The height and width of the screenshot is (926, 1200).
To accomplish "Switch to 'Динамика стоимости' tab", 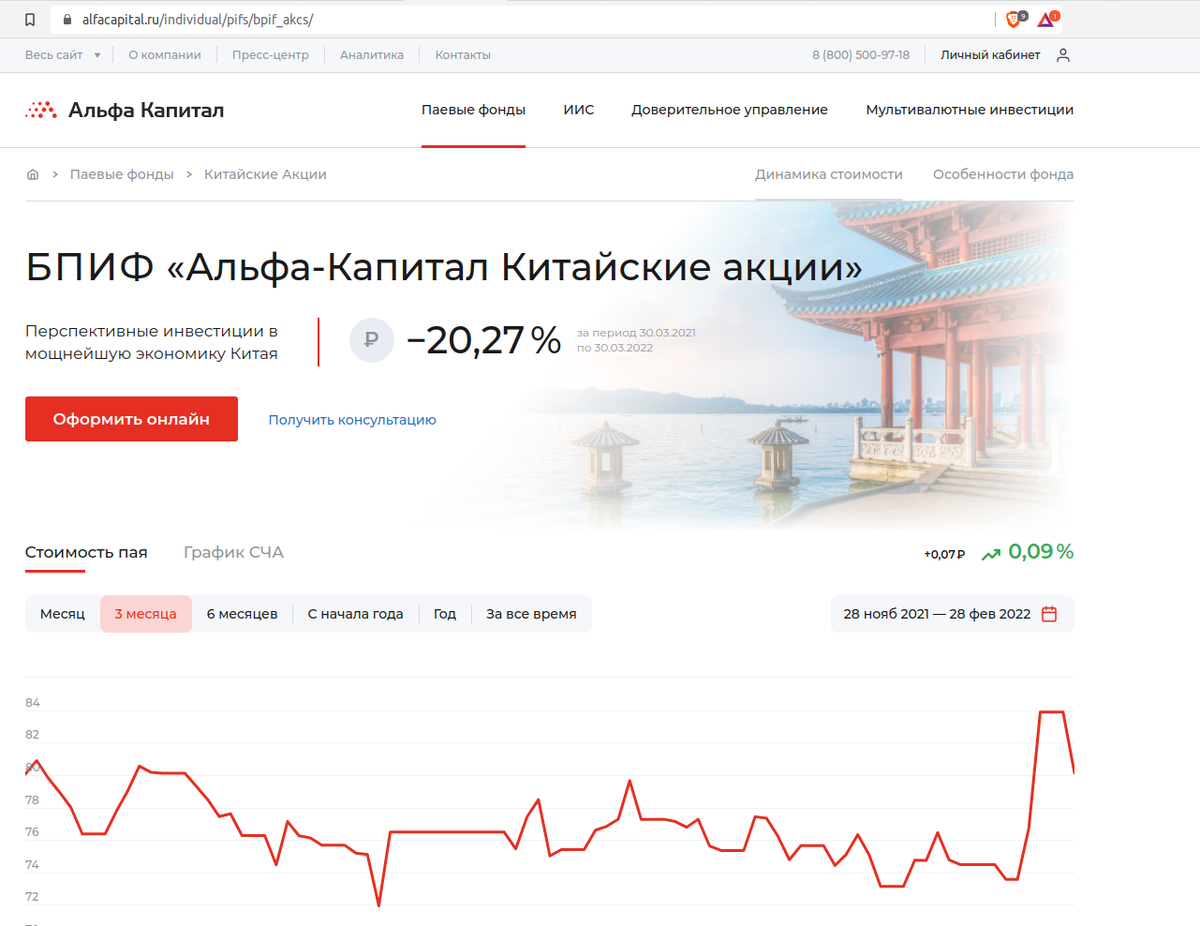I will pyautogui.click(x=829, y=174).
